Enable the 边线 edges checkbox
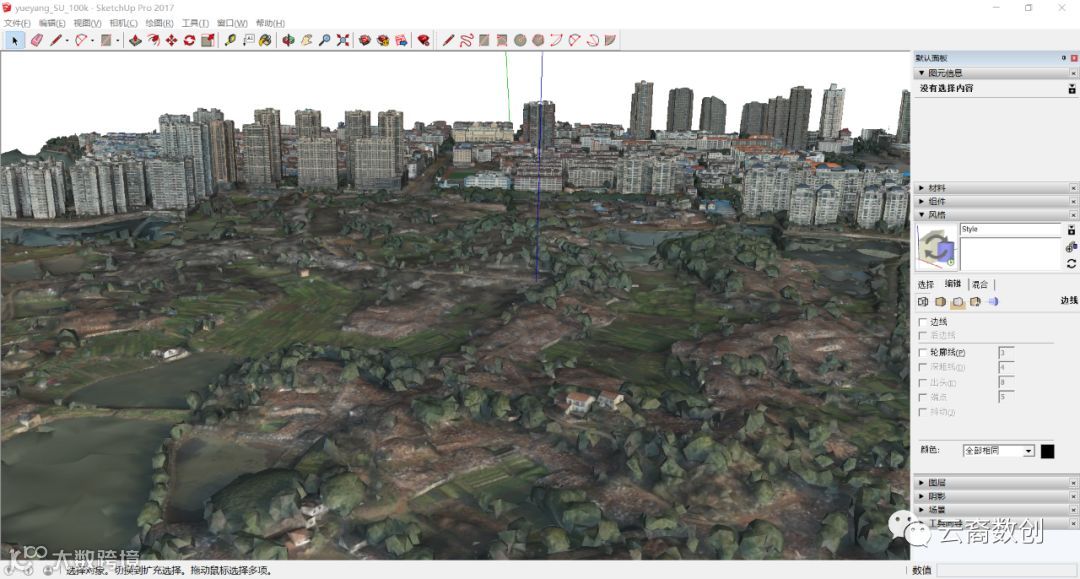This screenshot has height=579, width=1080. (923, 322)
